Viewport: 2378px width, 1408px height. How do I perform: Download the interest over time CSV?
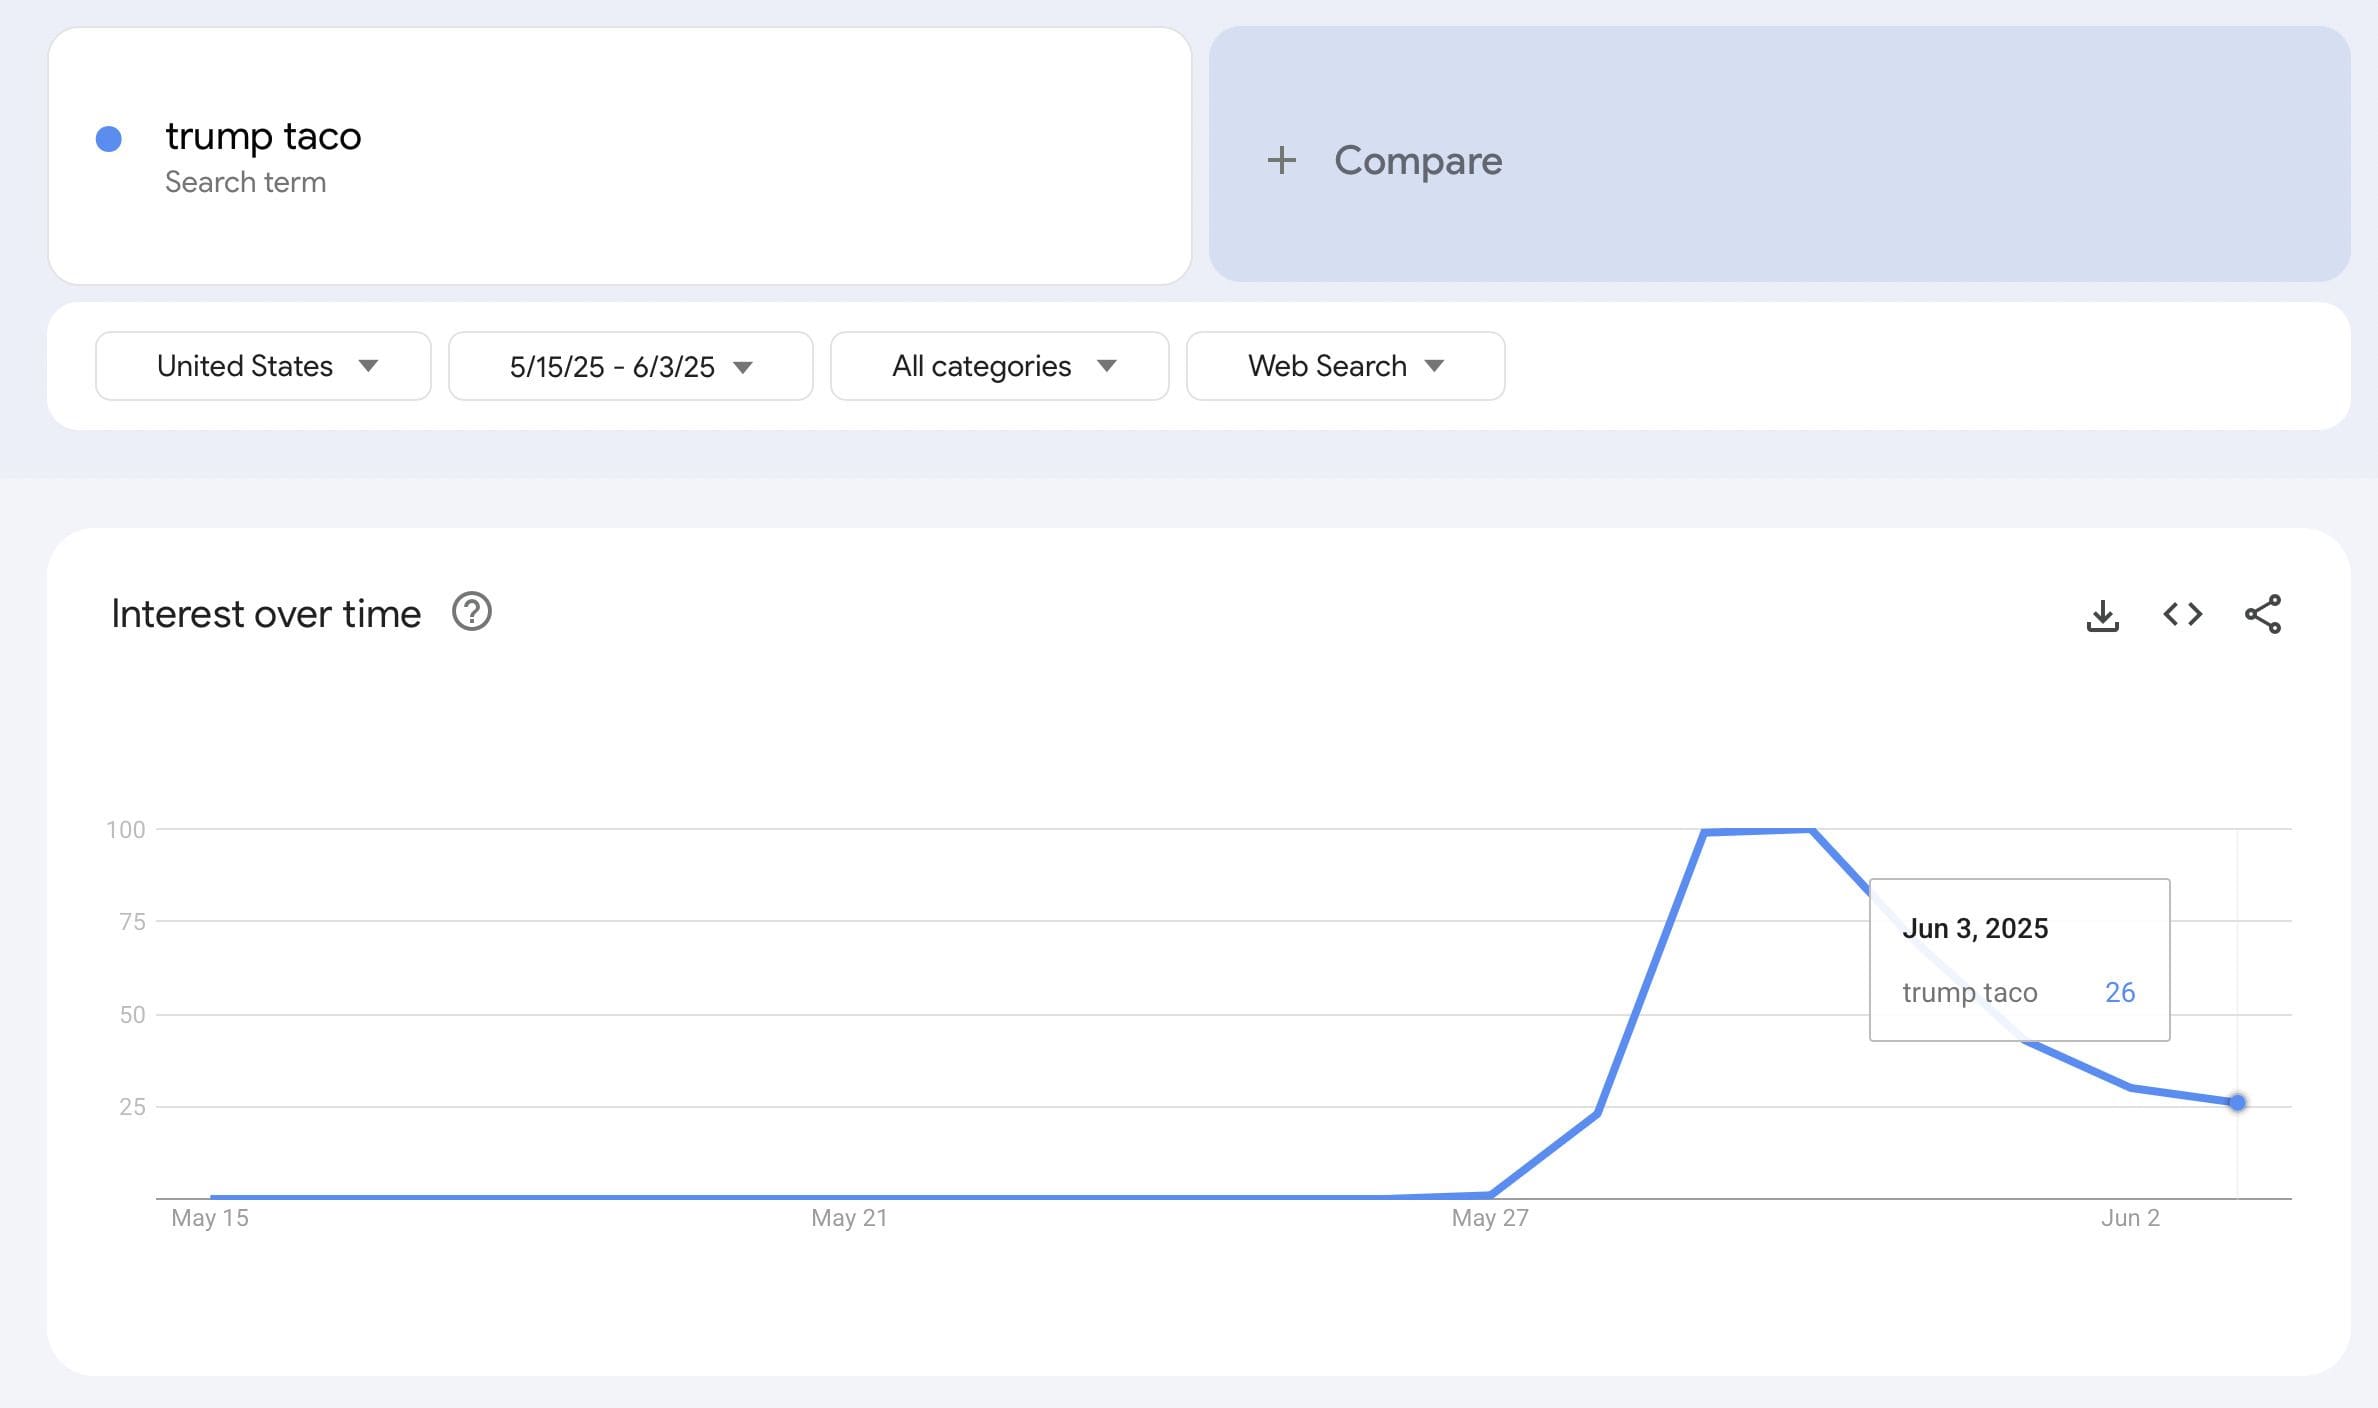2102,615
